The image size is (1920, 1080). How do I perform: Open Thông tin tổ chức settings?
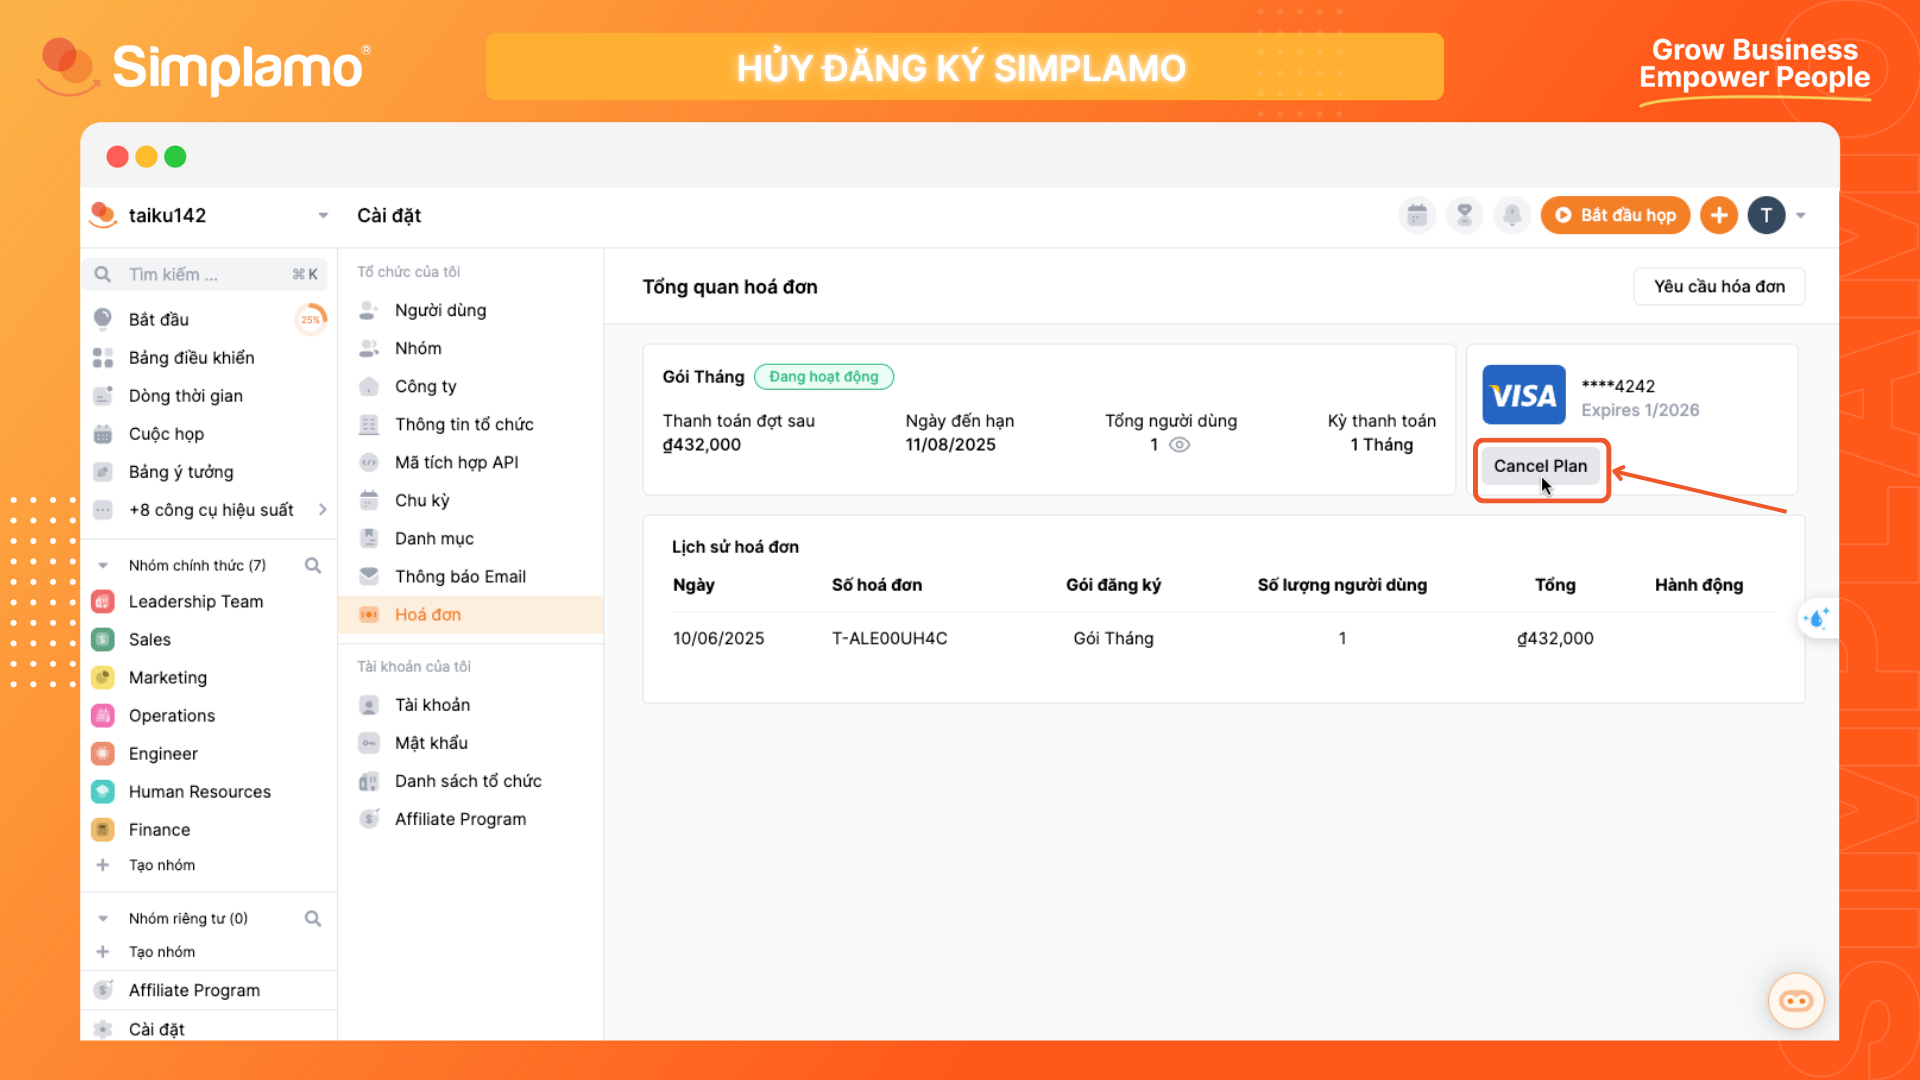(464, 424)
